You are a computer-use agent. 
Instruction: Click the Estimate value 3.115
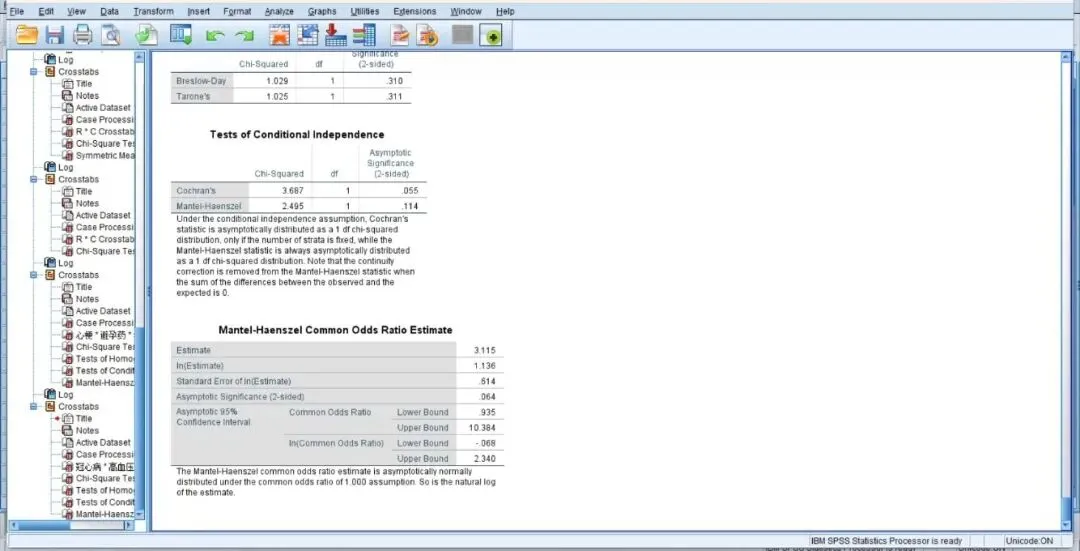(485, 350)
